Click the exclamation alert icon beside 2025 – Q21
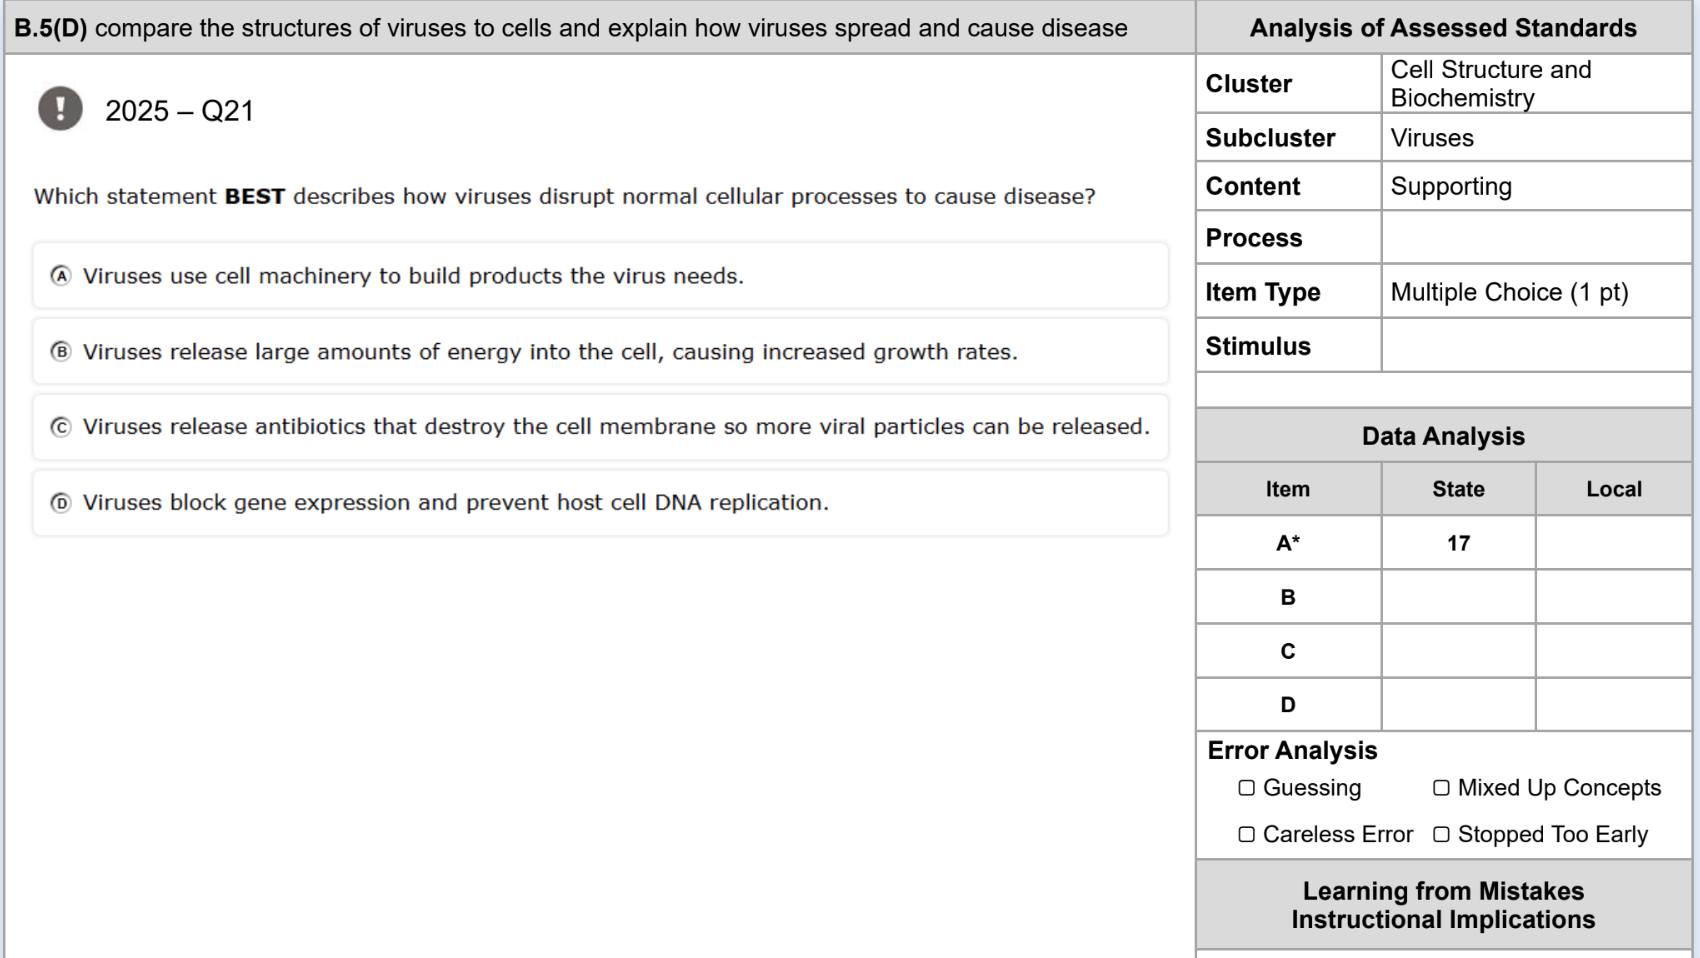This screenshot has height=958, width=1700. pyautogui.click(x=60, y=108)
